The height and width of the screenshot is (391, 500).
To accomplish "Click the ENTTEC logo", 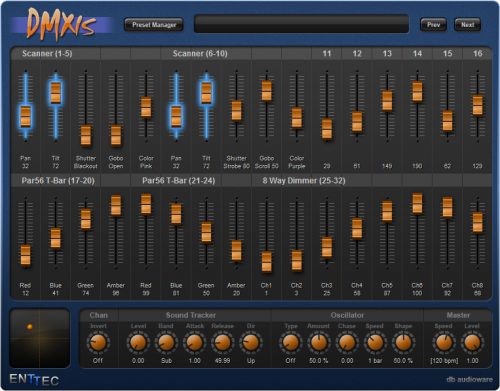I will click(x=34, y=380).
